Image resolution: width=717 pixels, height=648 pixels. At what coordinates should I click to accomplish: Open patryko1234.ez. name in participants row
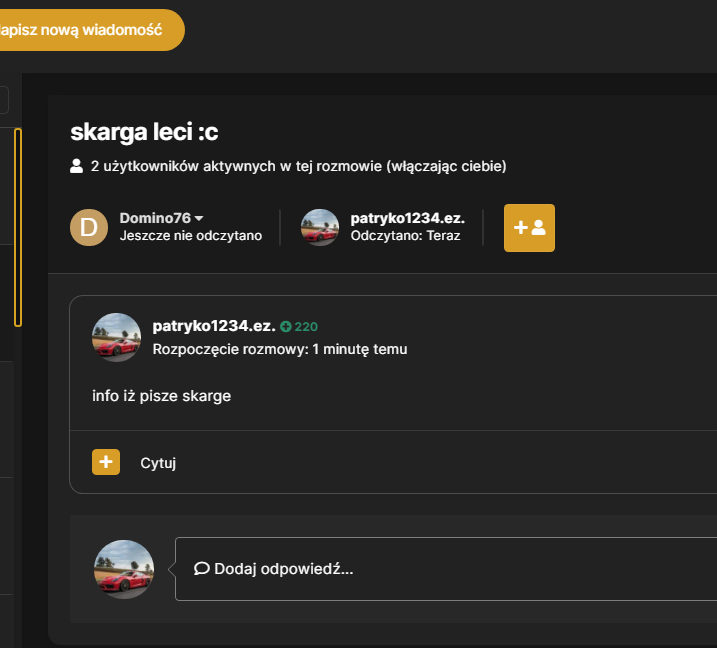[407, 218]
